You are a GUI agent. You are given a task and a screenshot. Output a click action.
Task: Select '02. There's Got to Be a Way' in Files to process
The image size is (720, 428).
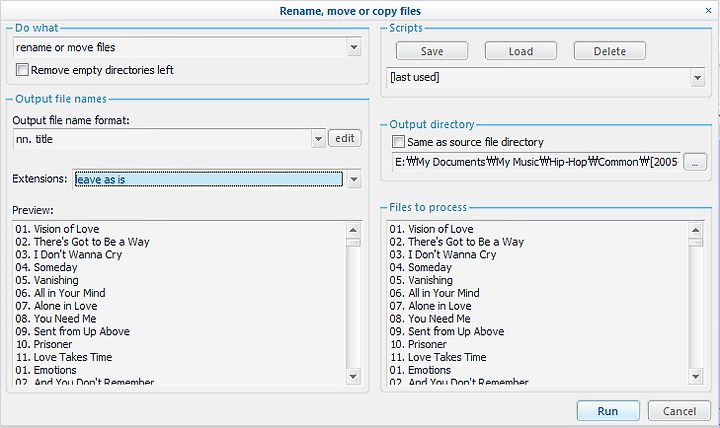click(456, 242)
